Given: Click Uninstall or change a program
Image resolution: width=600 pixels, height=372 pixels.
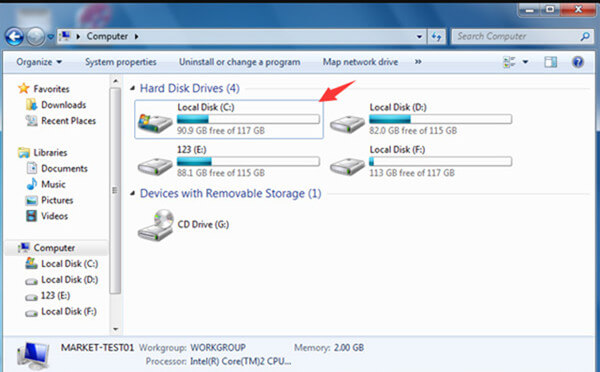Looking at the screenshot, I should (240, 62).
